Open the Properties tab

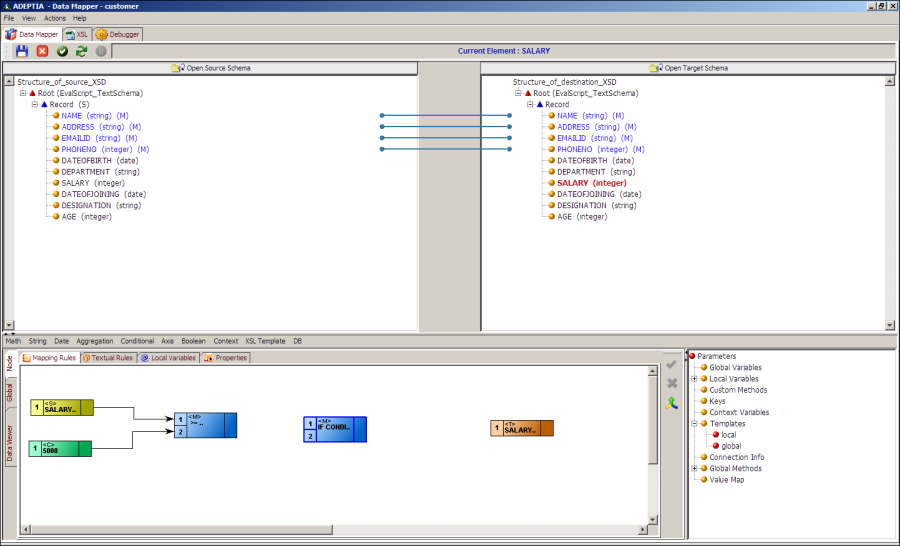225,358
